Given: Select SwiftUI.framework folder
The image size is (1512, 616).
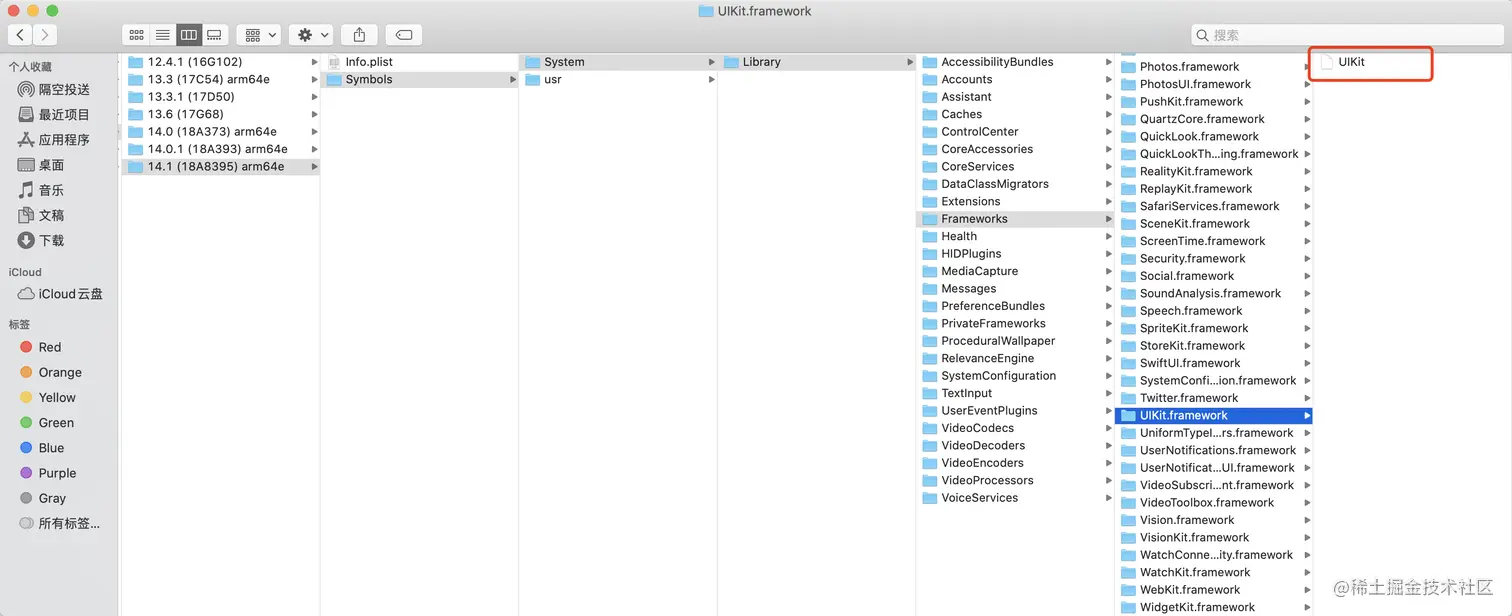Looking at the screenshot, I should (x=1214, y=363).
